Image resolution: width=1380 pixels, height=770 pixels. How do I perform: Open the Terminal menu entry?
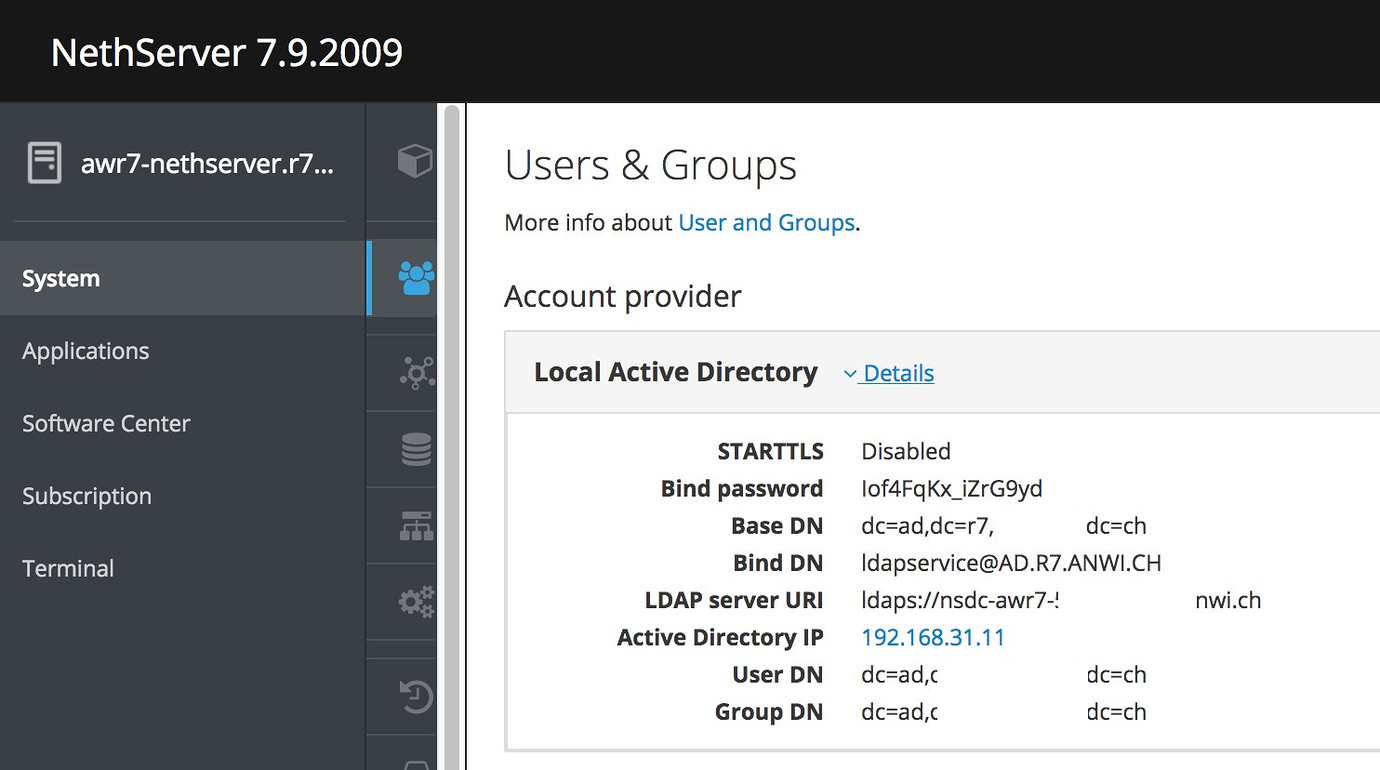click(67, 568)
